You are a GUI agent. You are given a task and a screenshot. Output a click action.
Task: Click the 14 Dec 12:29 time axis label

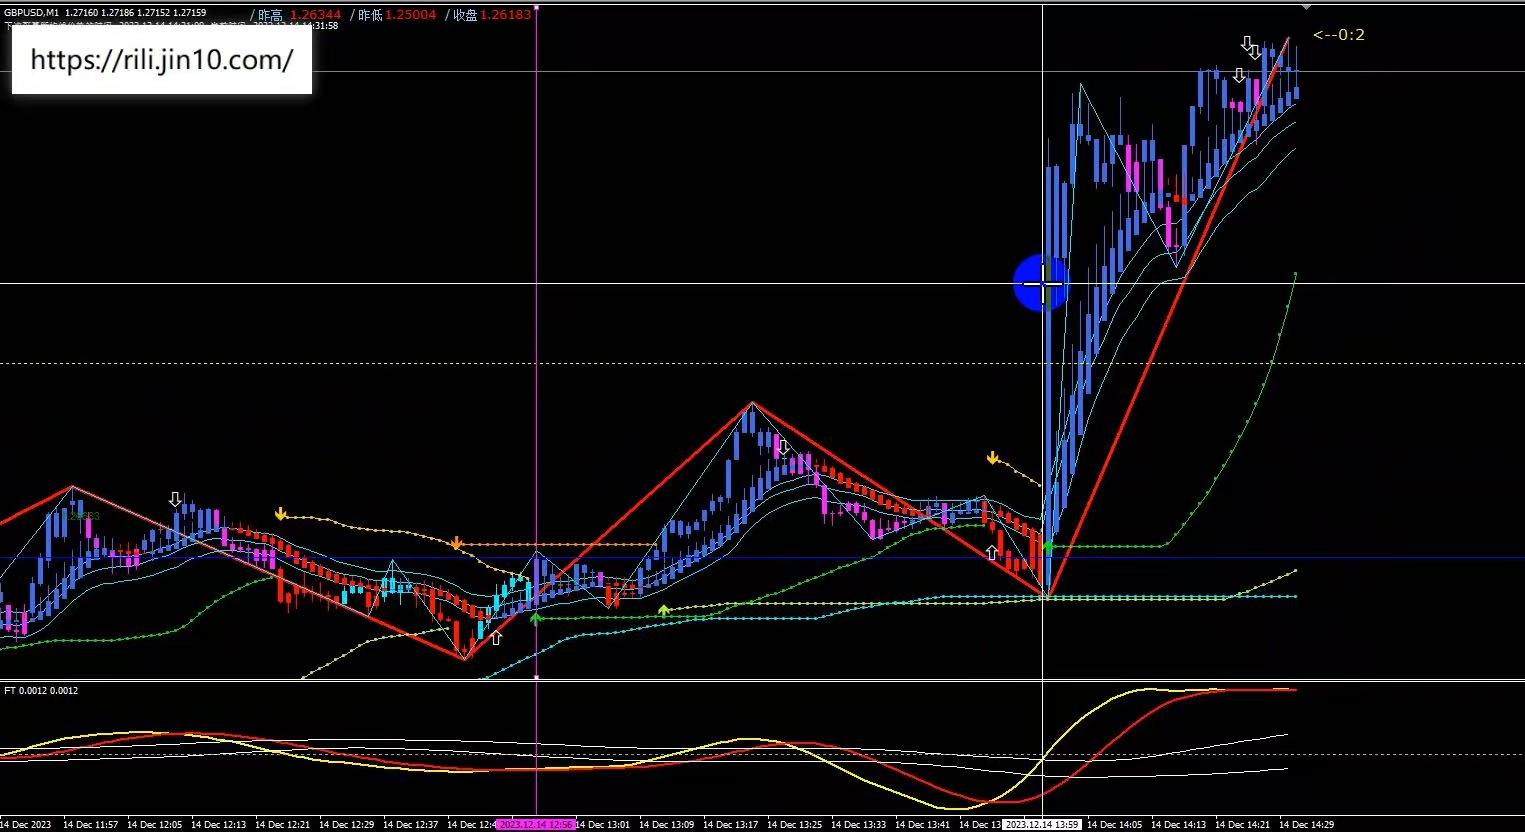pyautogui.click(x=346, y=825)
